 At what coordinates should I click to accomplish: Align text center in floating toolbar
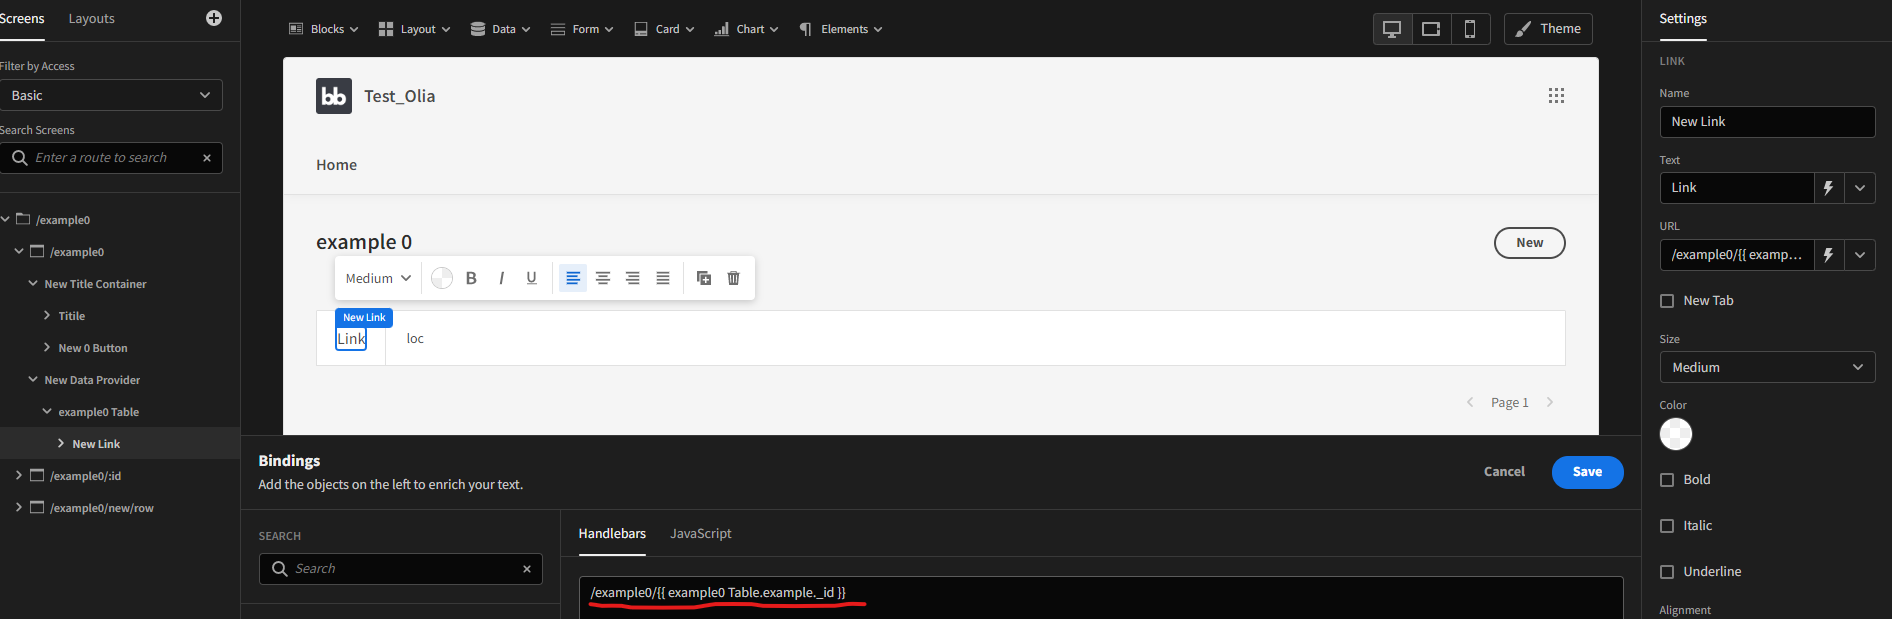(603, 278)
